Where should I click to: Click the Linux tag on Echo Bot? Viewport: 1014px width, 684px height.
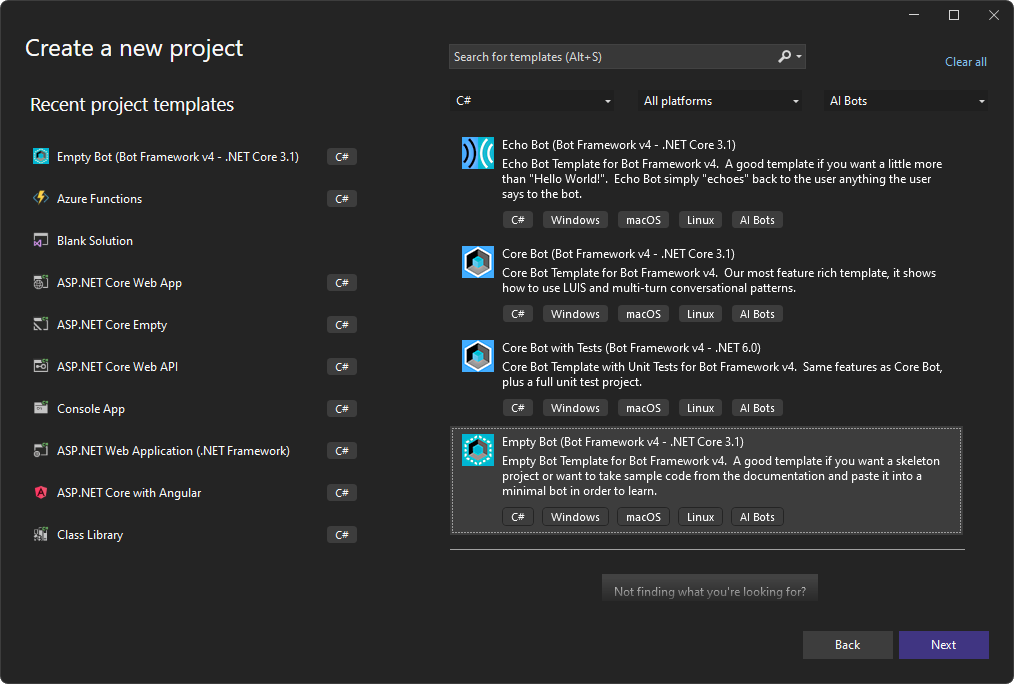point(700,219)
